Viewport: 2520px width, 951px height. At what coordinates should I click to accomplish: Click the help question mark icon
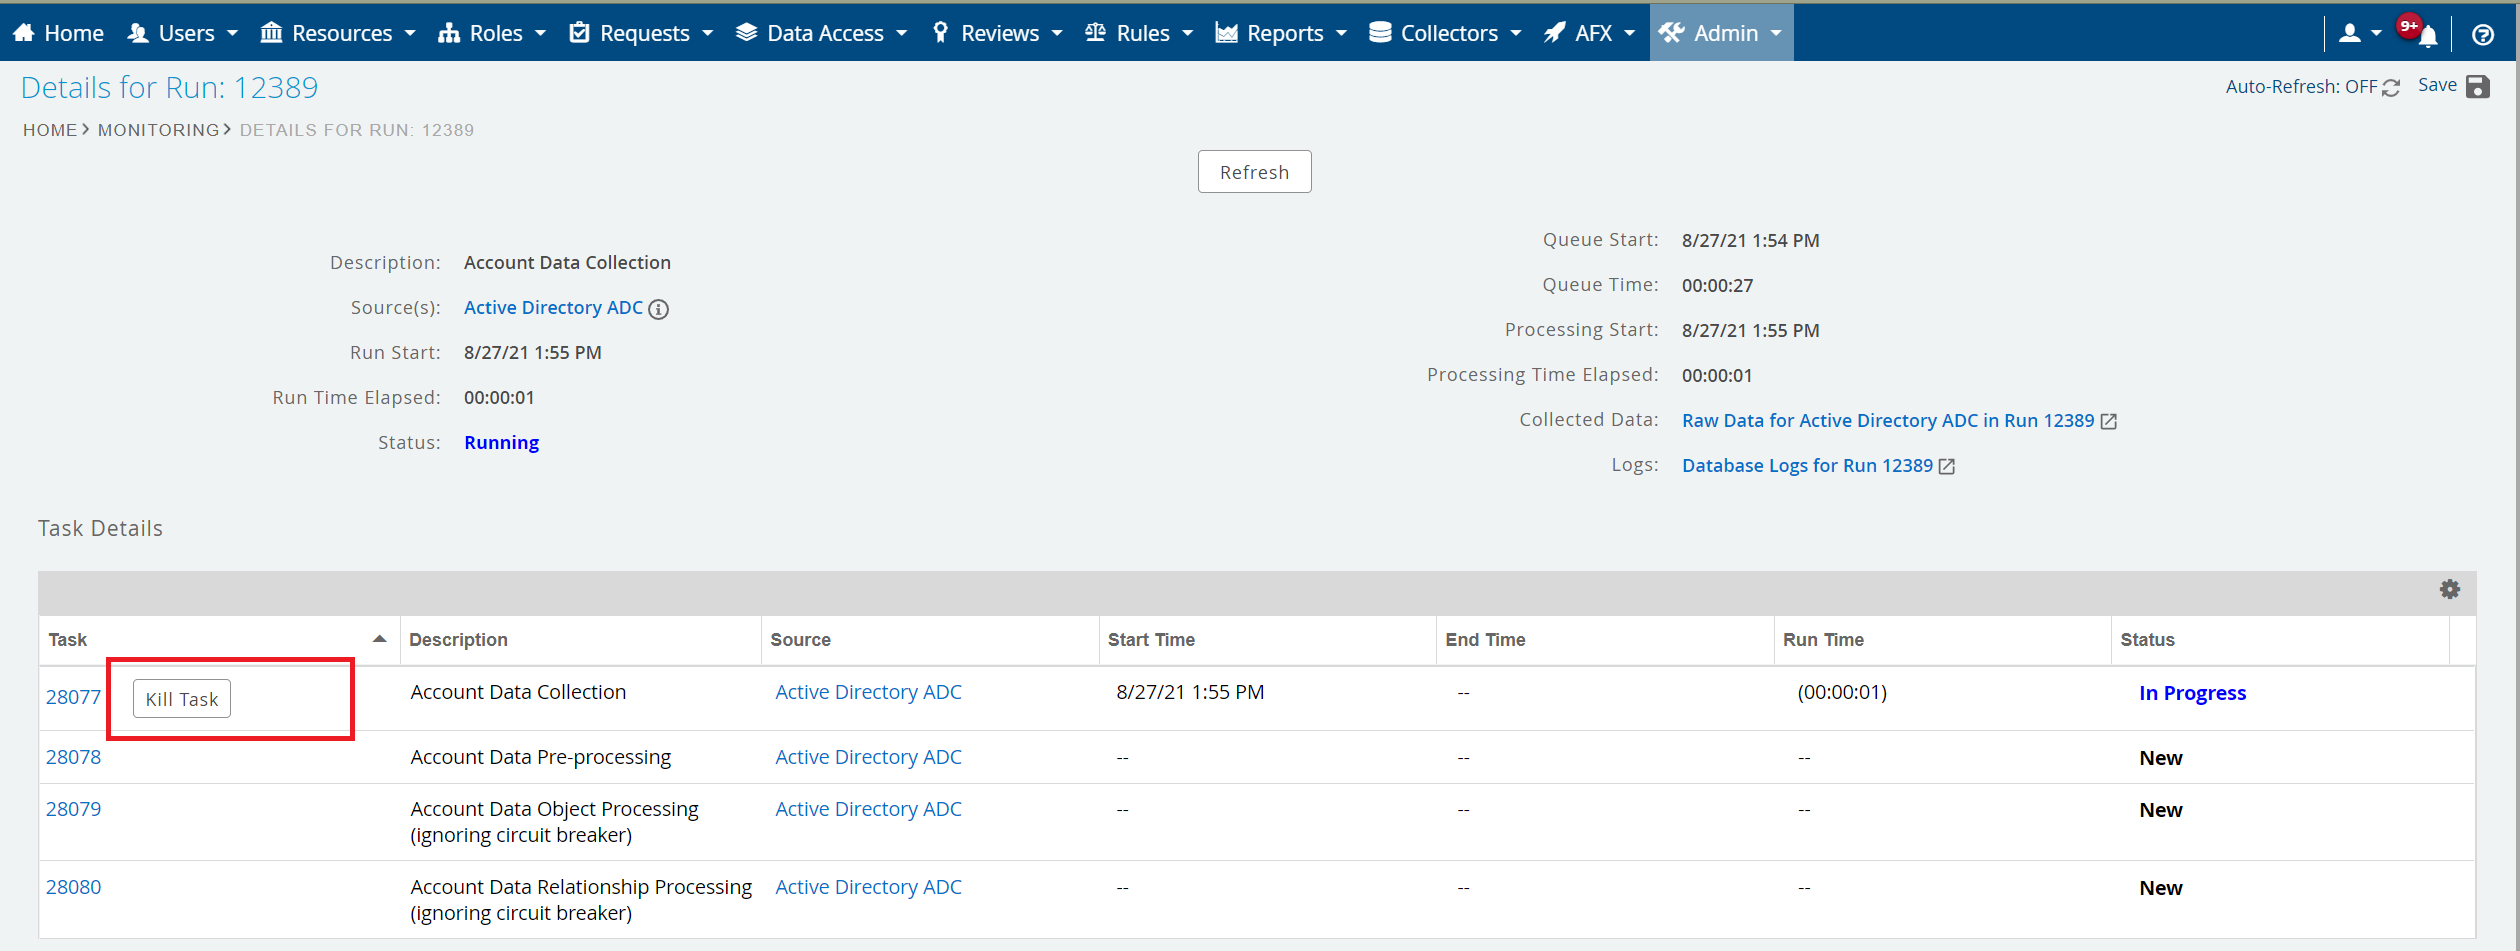tap(2484, 35)
